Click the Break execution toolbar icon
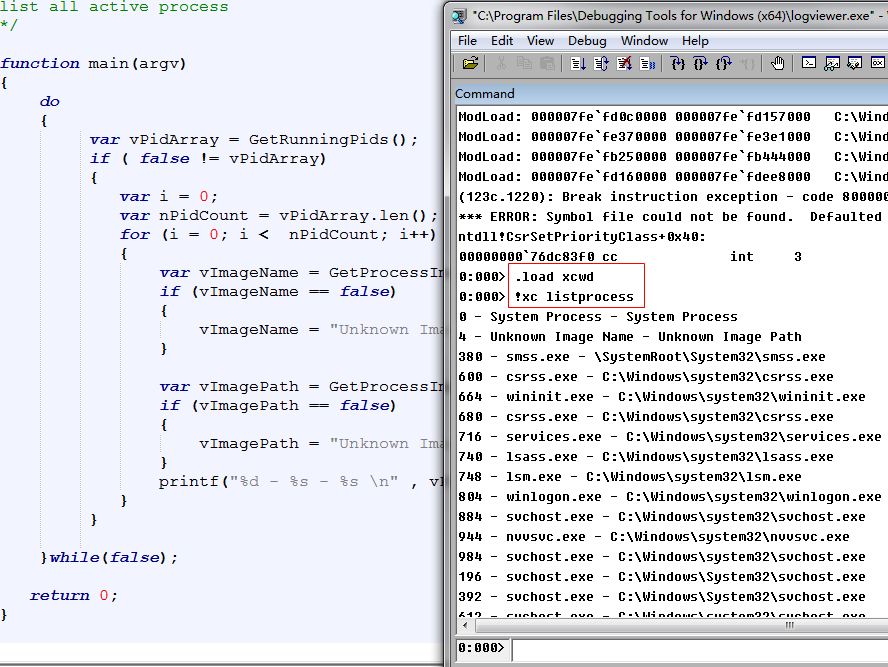This screenshot has height=667, width=888. click(x=647, y=63)
